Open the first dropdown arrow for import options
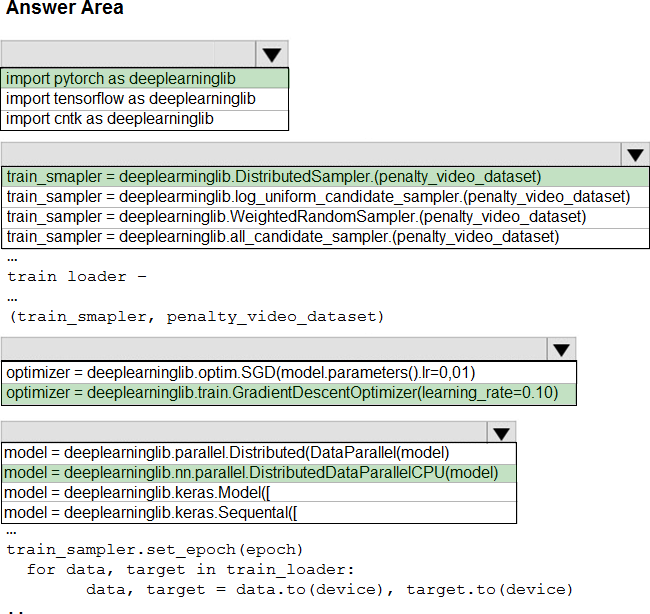The width and height of the screenshot is (650, 614). pyautogui.click(x=271, y=55)
